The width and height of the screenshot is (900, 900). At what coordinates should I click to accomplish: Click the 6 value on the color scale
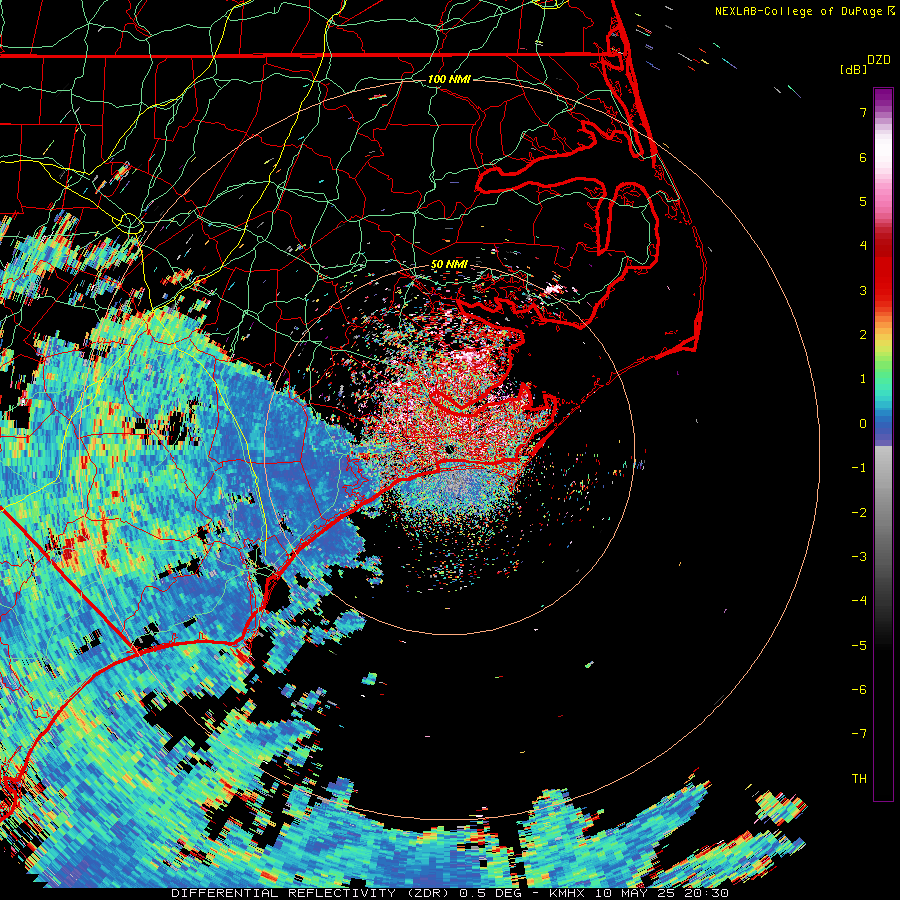[x=863, y=157]
